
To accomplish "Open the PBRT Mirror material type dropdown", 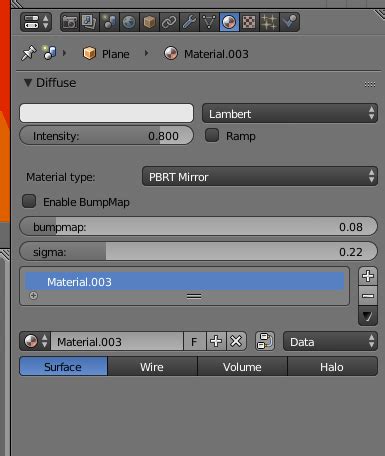I will pyautogui.click(x=260, y=176).
